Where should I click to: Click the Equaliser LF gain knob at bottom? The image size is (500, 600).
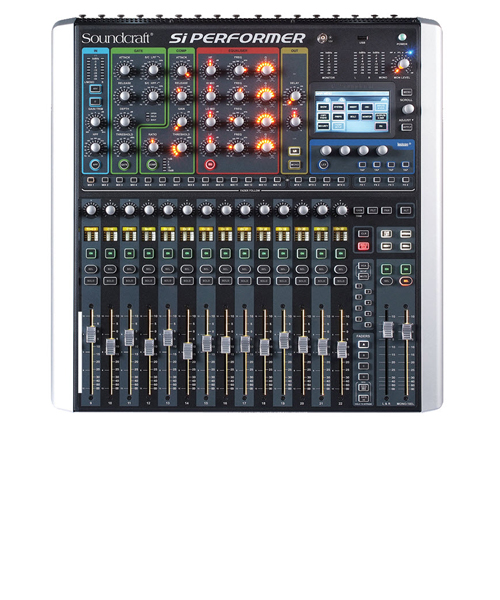tap(210, 147)
